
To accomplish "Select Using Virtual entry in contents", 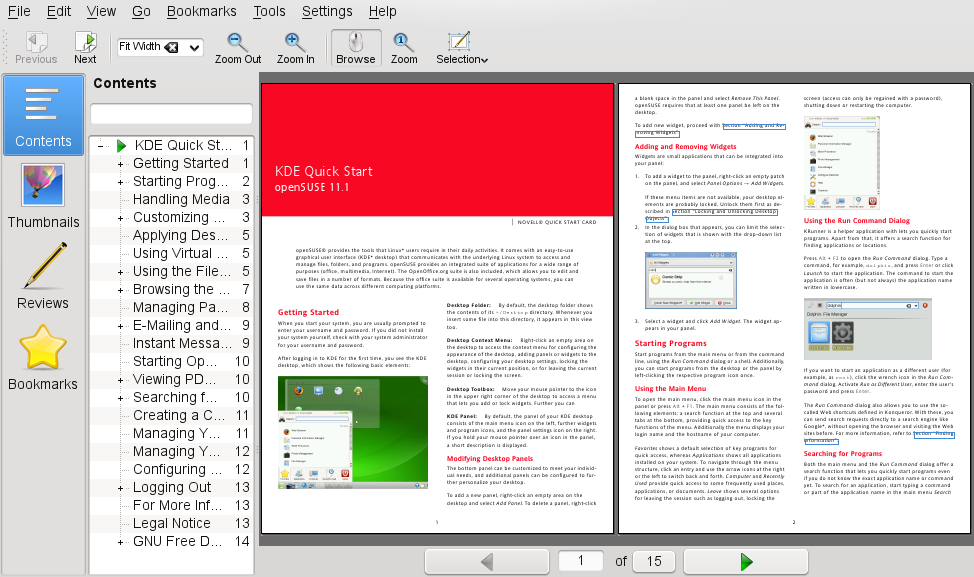I will 180,253.
